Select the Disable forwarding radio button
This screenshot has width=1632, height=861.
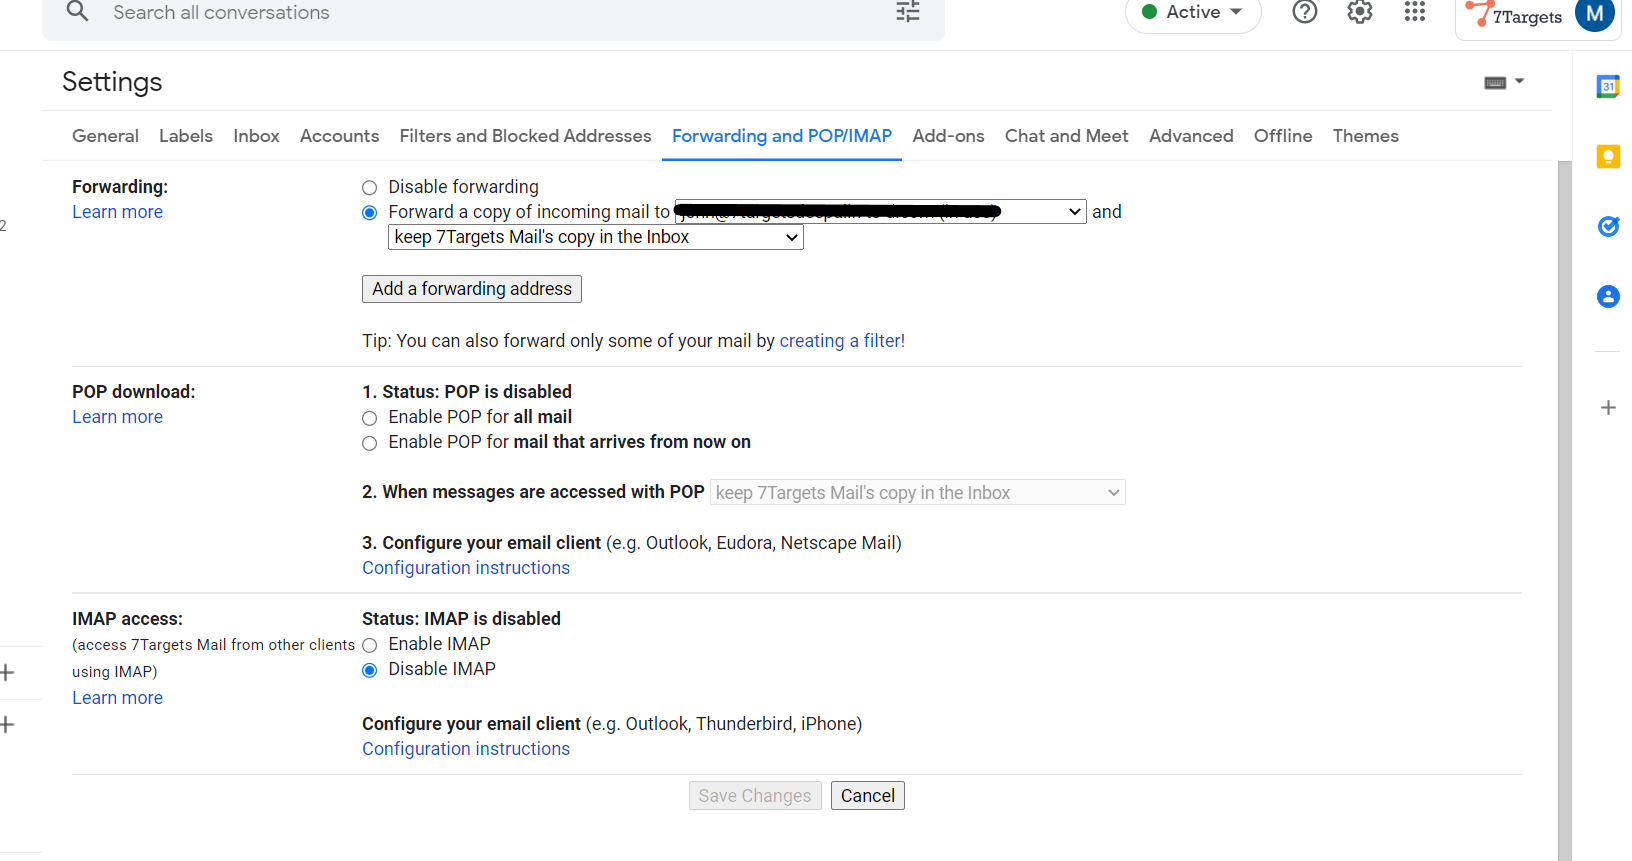tap(370, 188)
